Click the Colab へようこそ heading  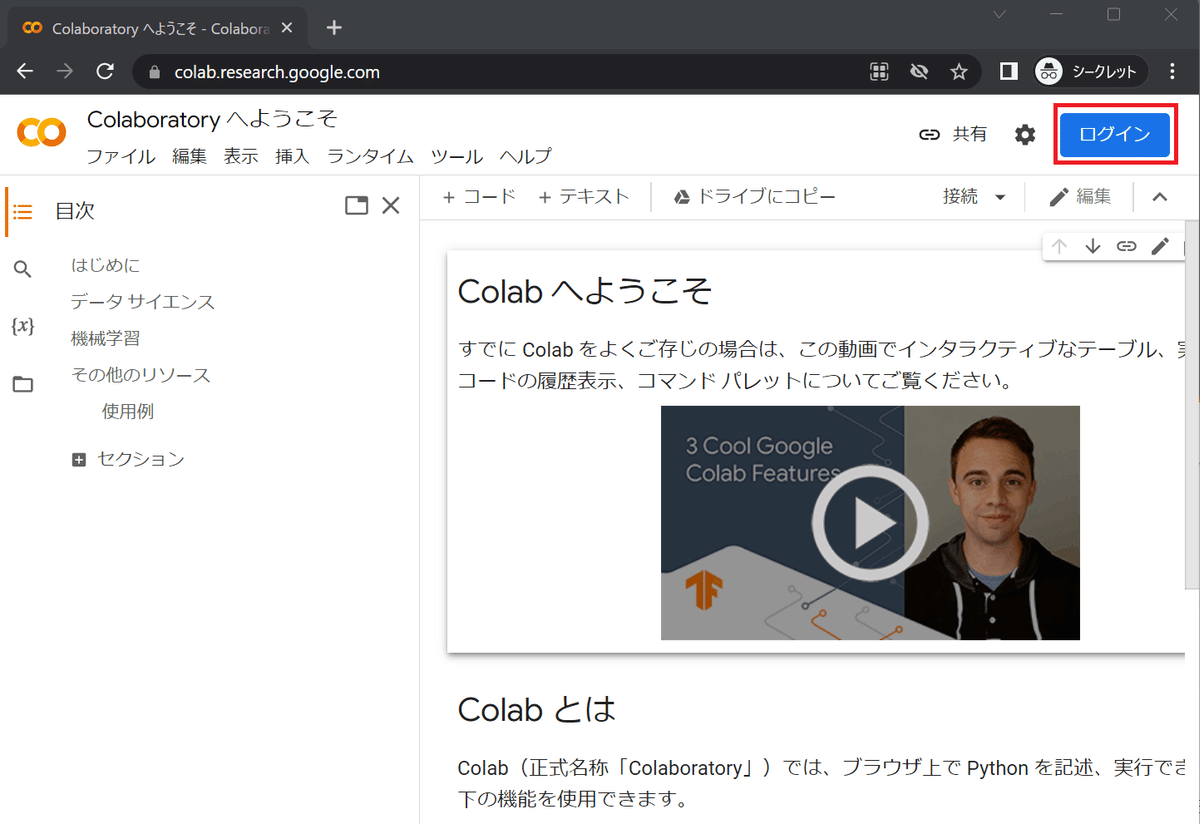point(585,291)
